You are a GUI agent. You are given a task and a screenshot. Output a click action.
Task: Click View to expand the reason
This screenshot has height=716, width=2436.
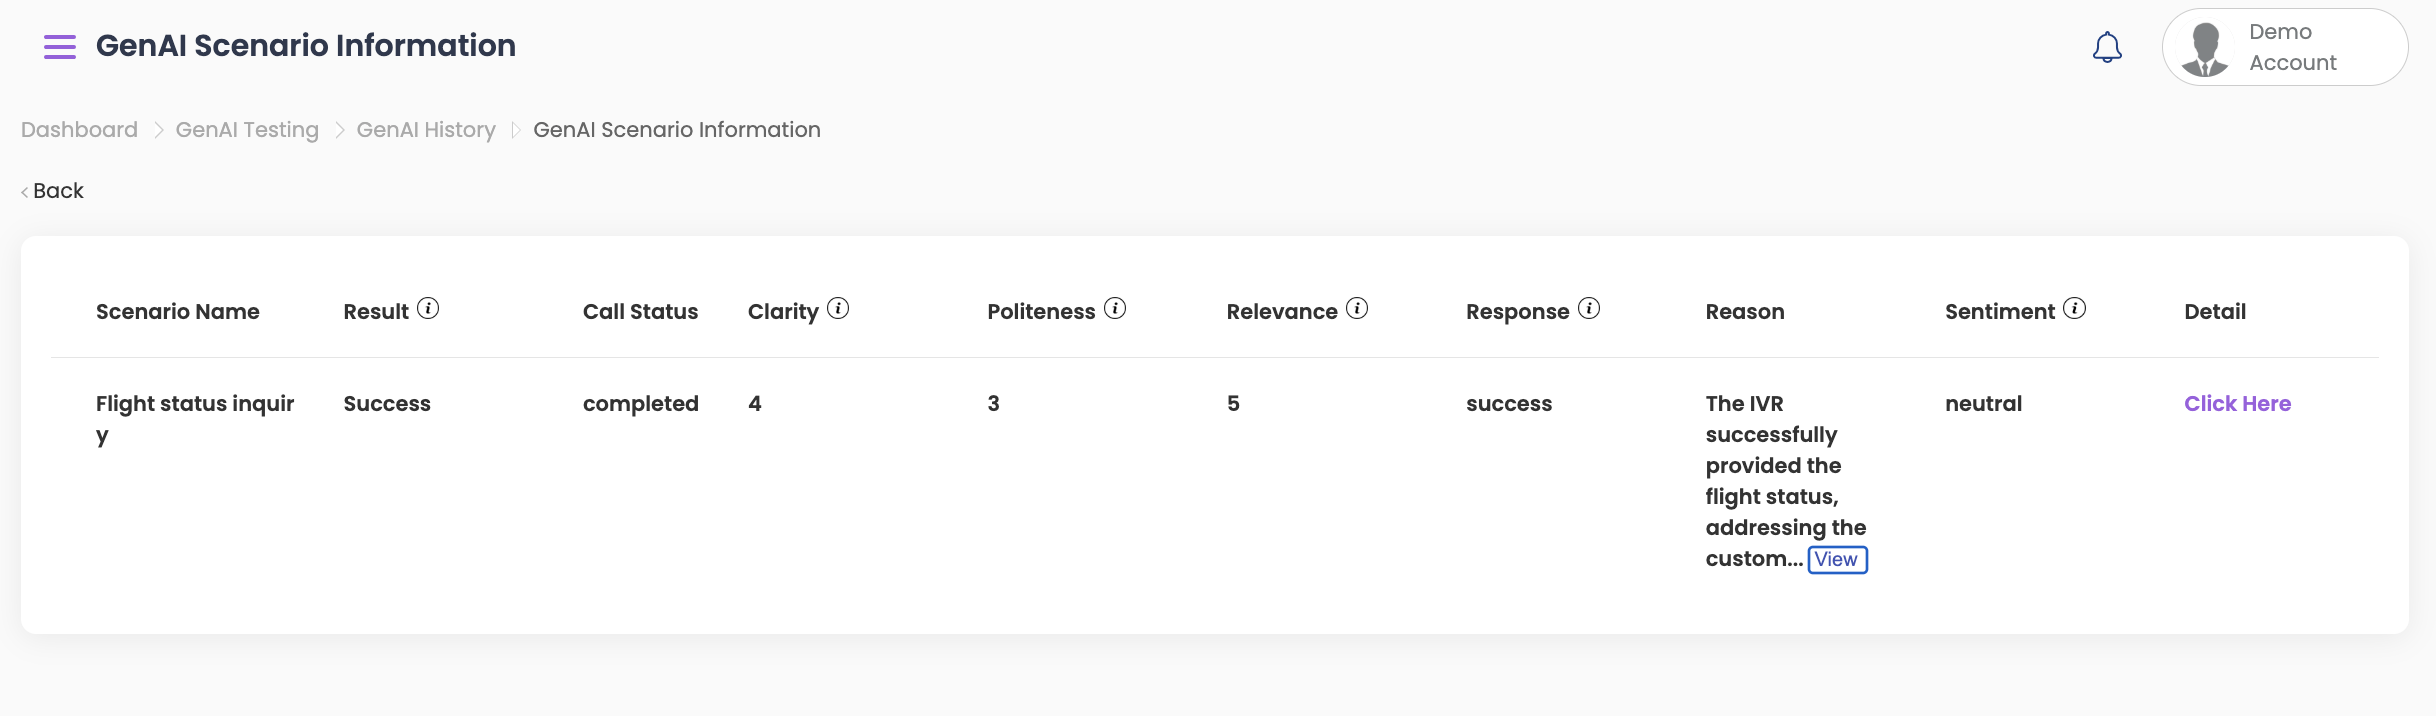click(x=1837, y=560)
